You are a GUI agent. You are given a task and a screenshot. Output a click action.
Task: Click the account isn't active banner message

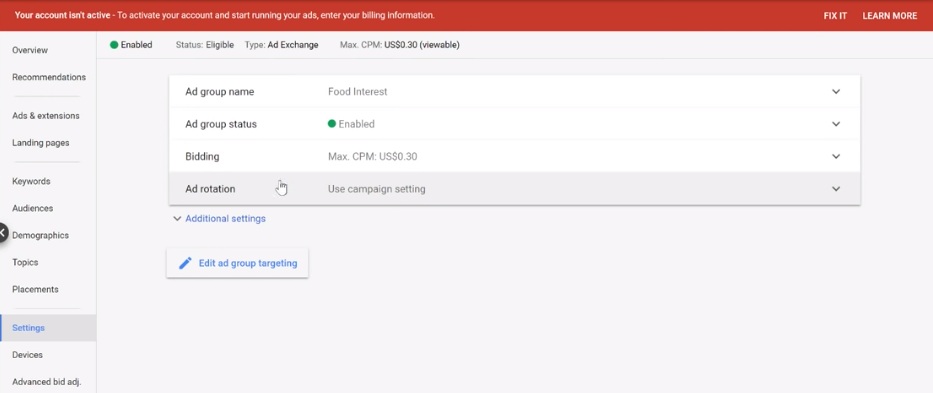coord(224,15)
